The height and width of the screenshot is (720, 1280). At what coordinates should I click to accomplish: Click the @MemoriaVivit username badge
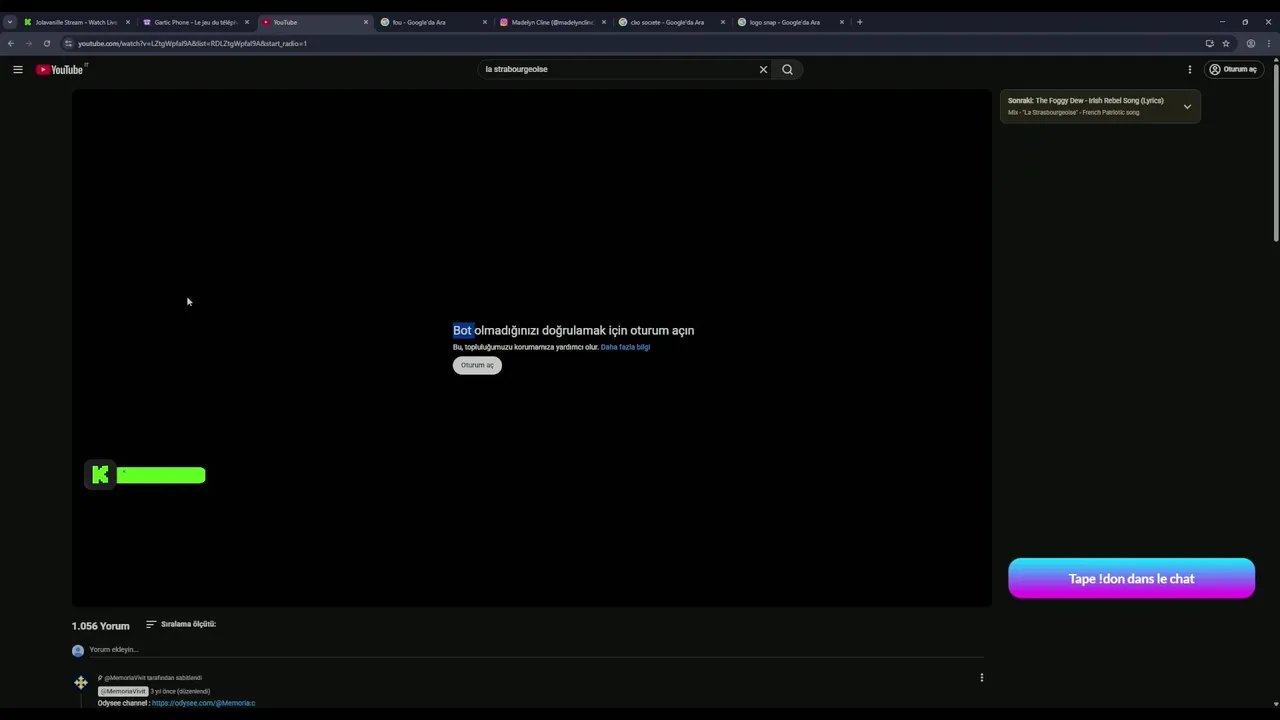[x=123, y=691]
